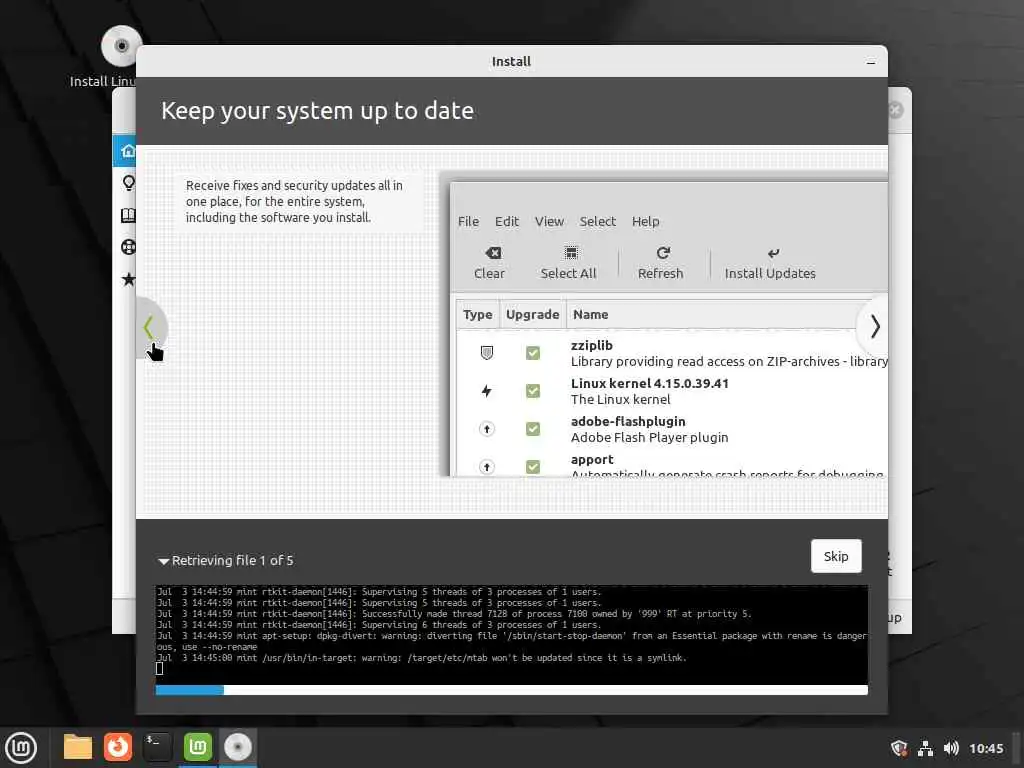Open the Files folder in taskbar
The image size is (1024, 768).
78,747
